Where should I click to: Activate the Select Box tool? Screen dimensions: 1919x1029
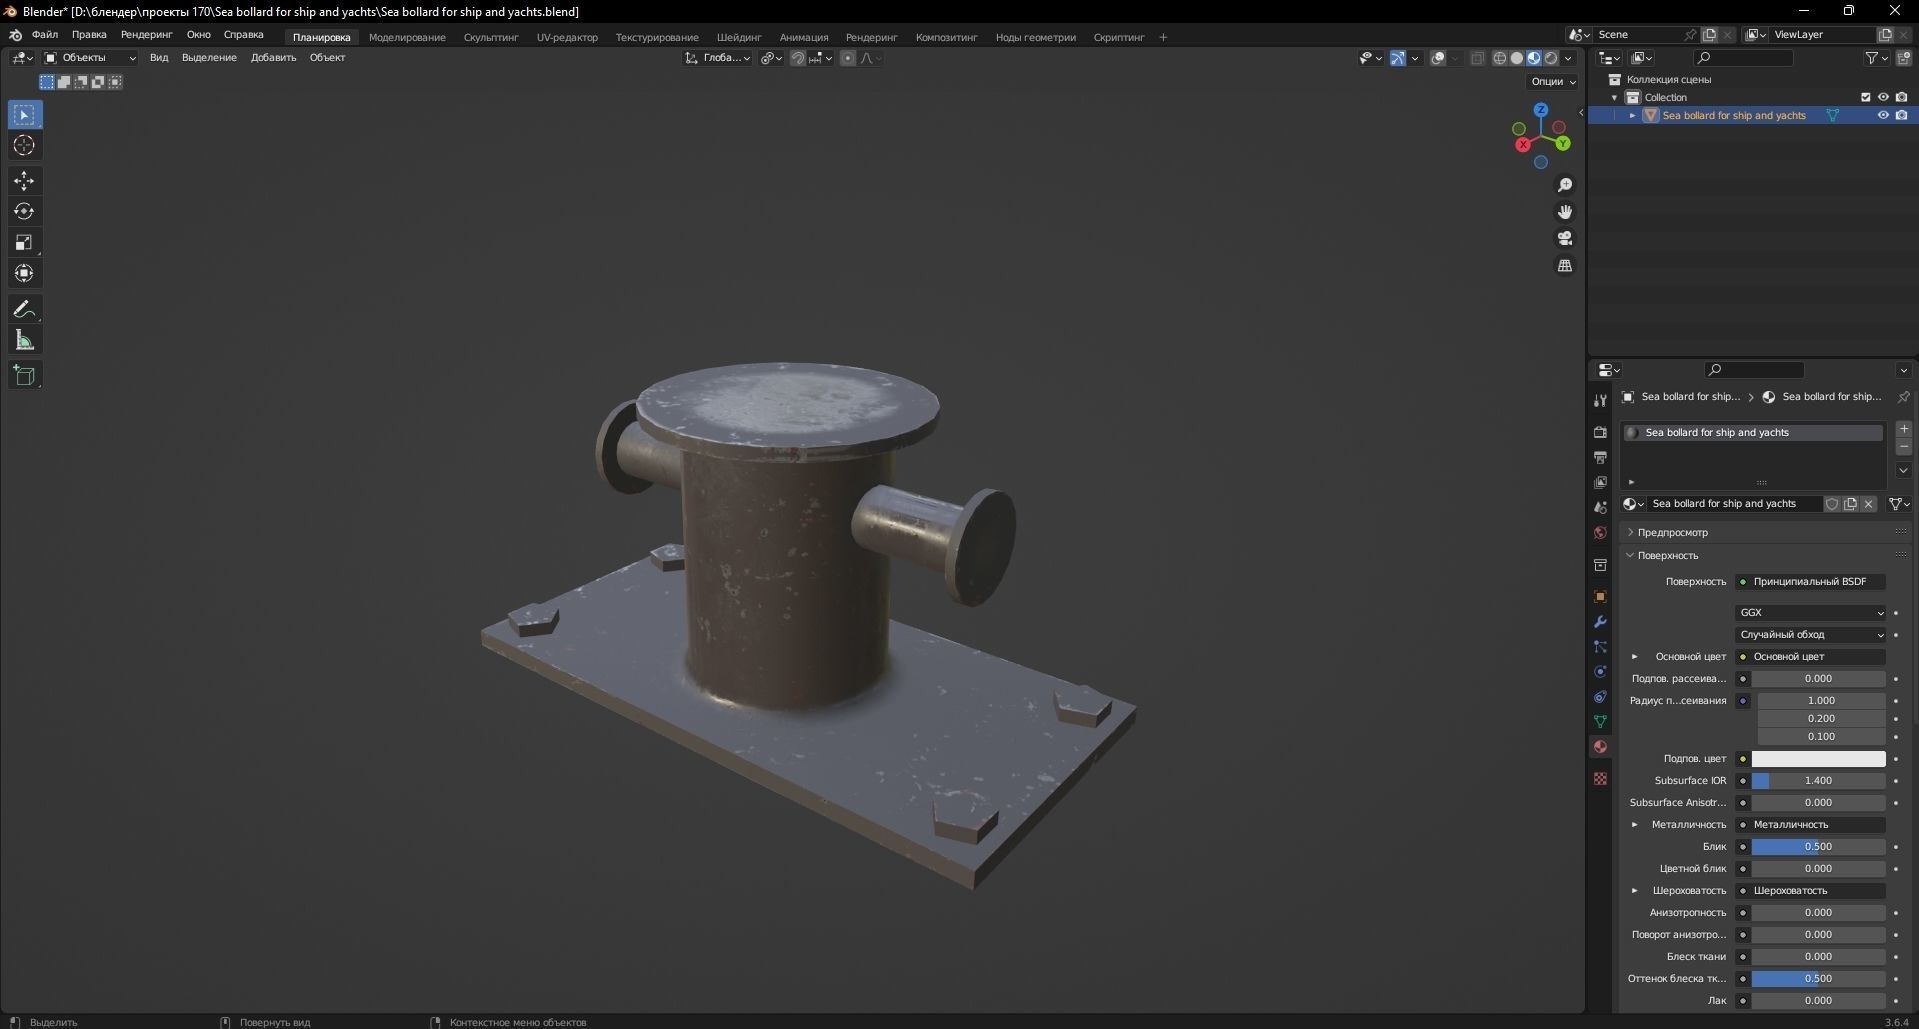[x=24, y=115]
